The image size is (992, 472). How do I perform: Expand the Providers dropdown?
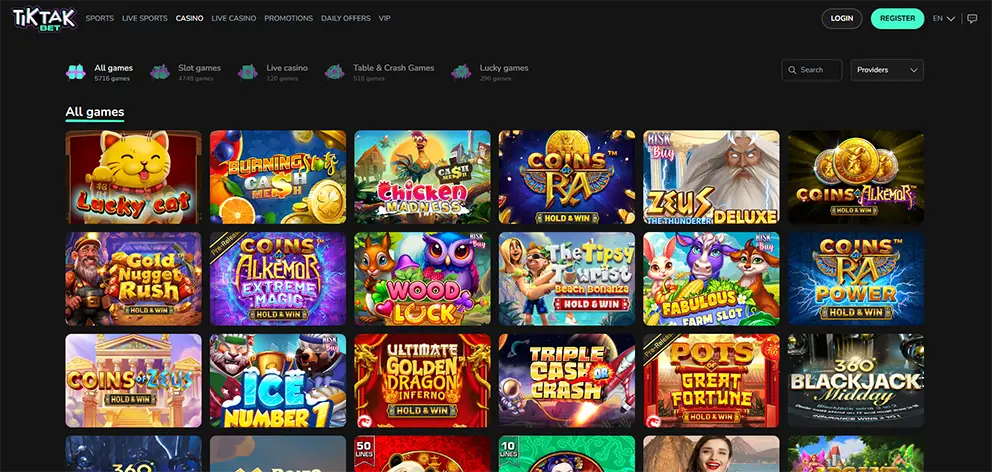click(x=887, y=70)
